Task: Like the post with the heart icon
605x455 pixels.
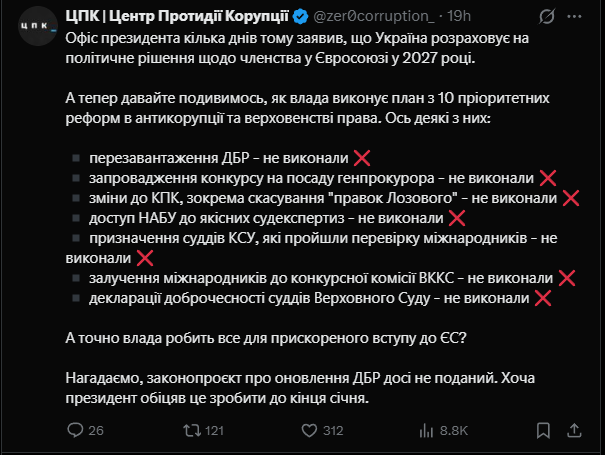Action: coord(305,431)
